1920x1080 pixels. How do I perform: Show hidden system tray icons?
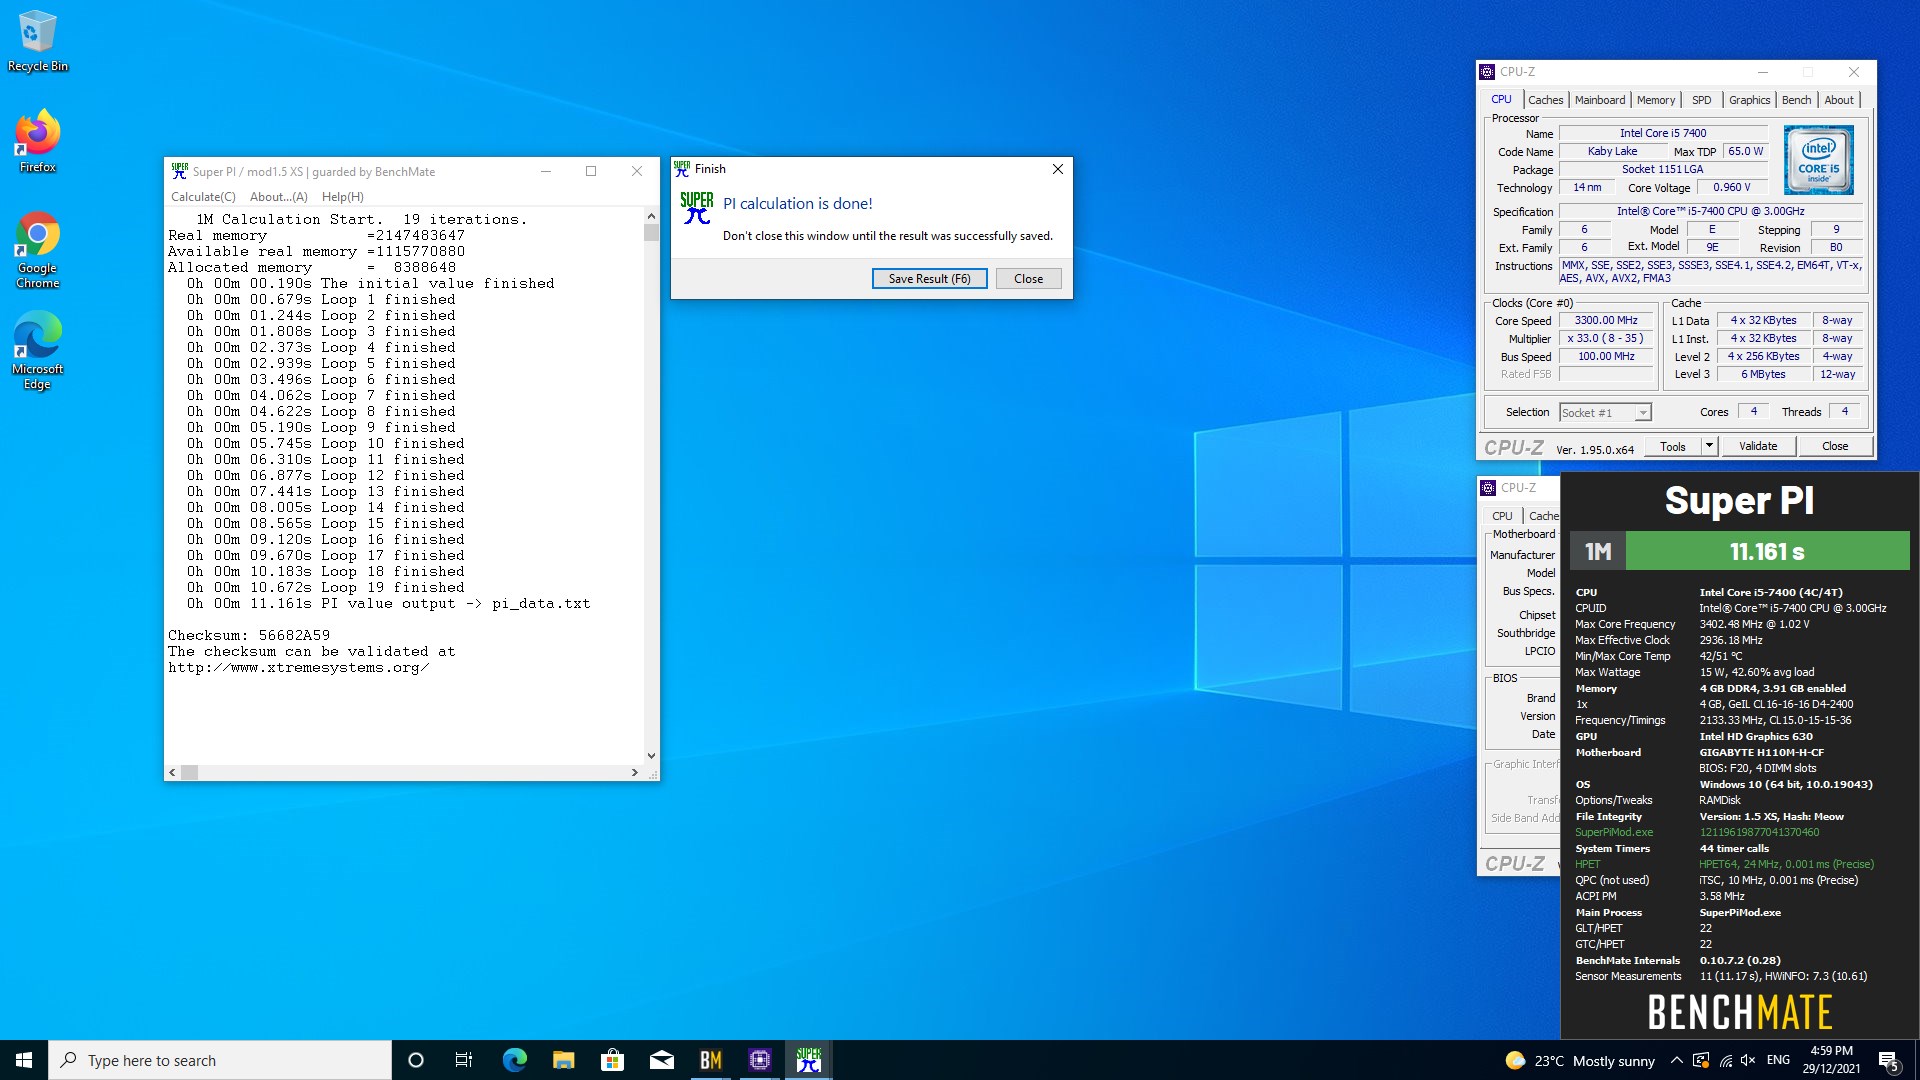tap(1676, 1061)
